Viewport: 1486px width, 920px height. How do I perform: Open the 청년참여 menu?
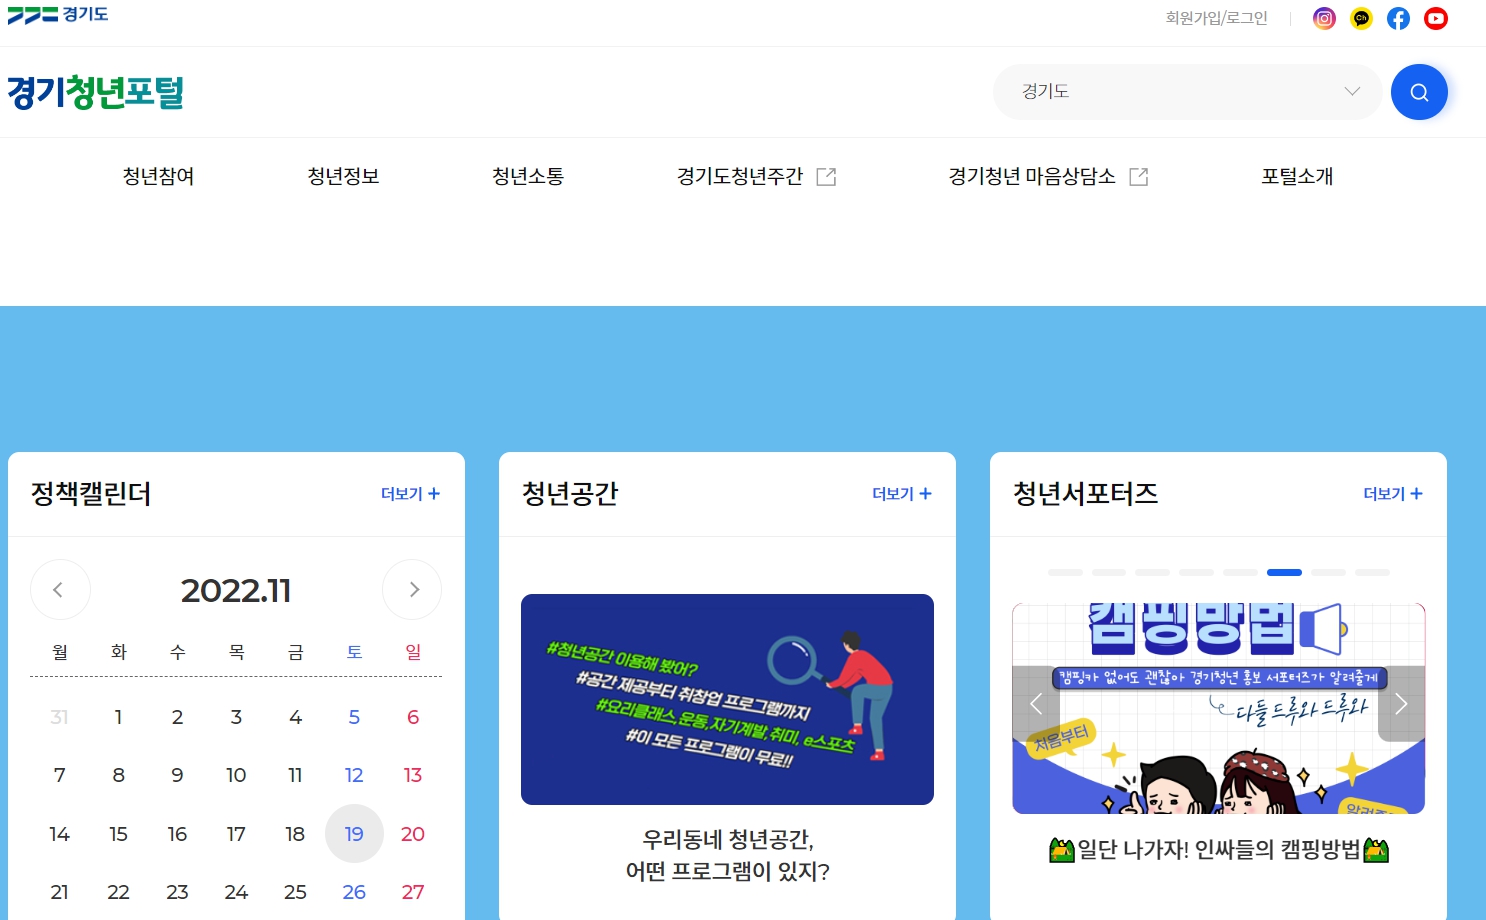point(157,176)
